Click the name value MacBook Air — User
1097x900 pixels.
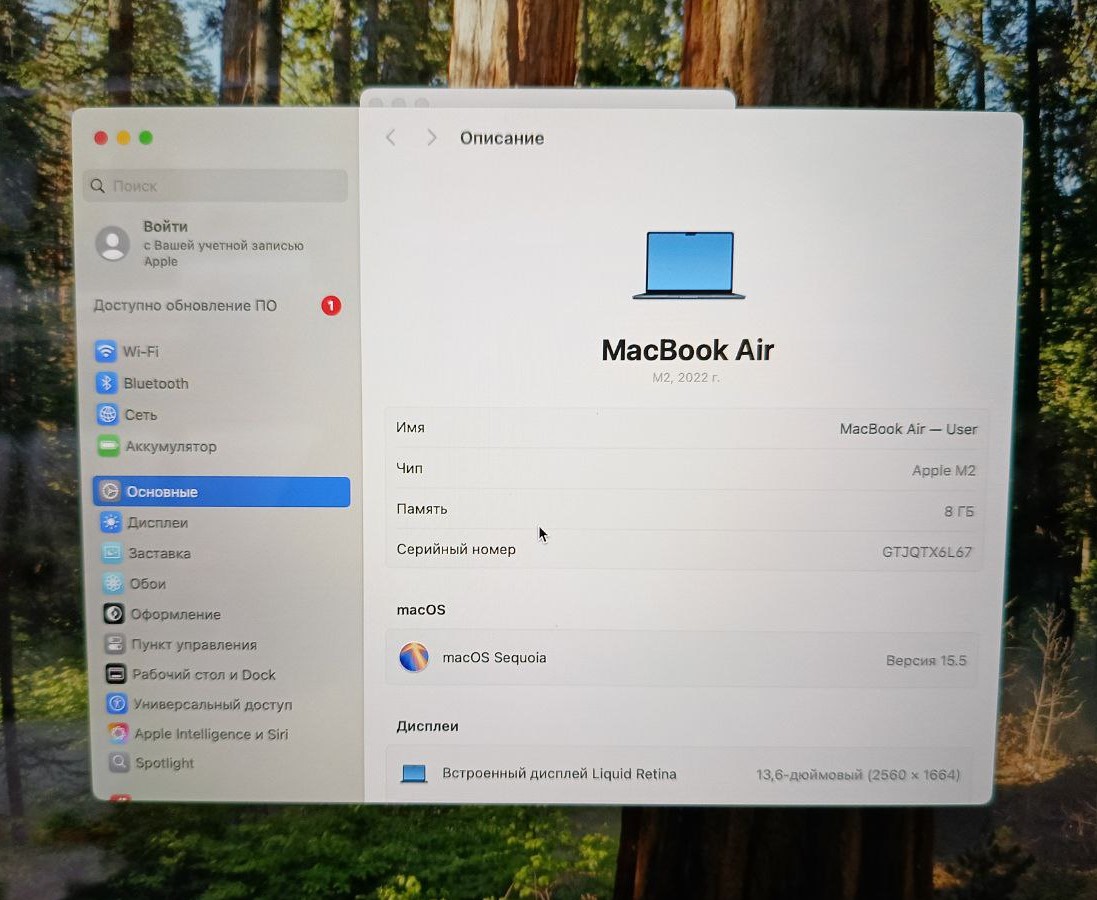tap(908, 429)
